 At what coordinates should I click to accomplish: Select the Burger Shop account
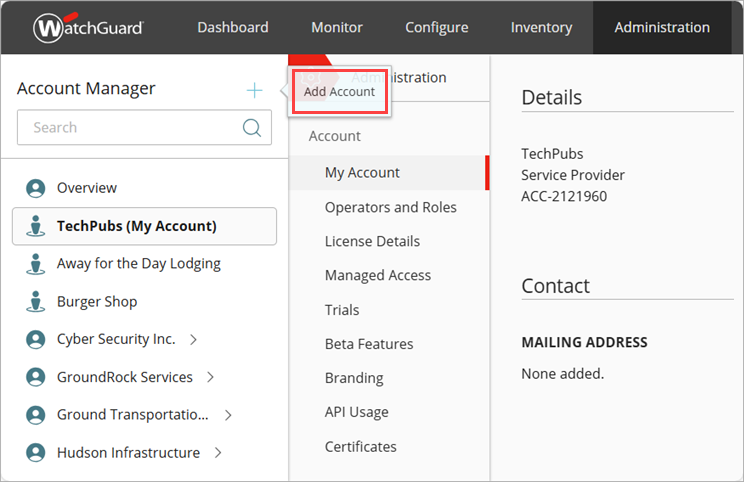coord(97,302)
